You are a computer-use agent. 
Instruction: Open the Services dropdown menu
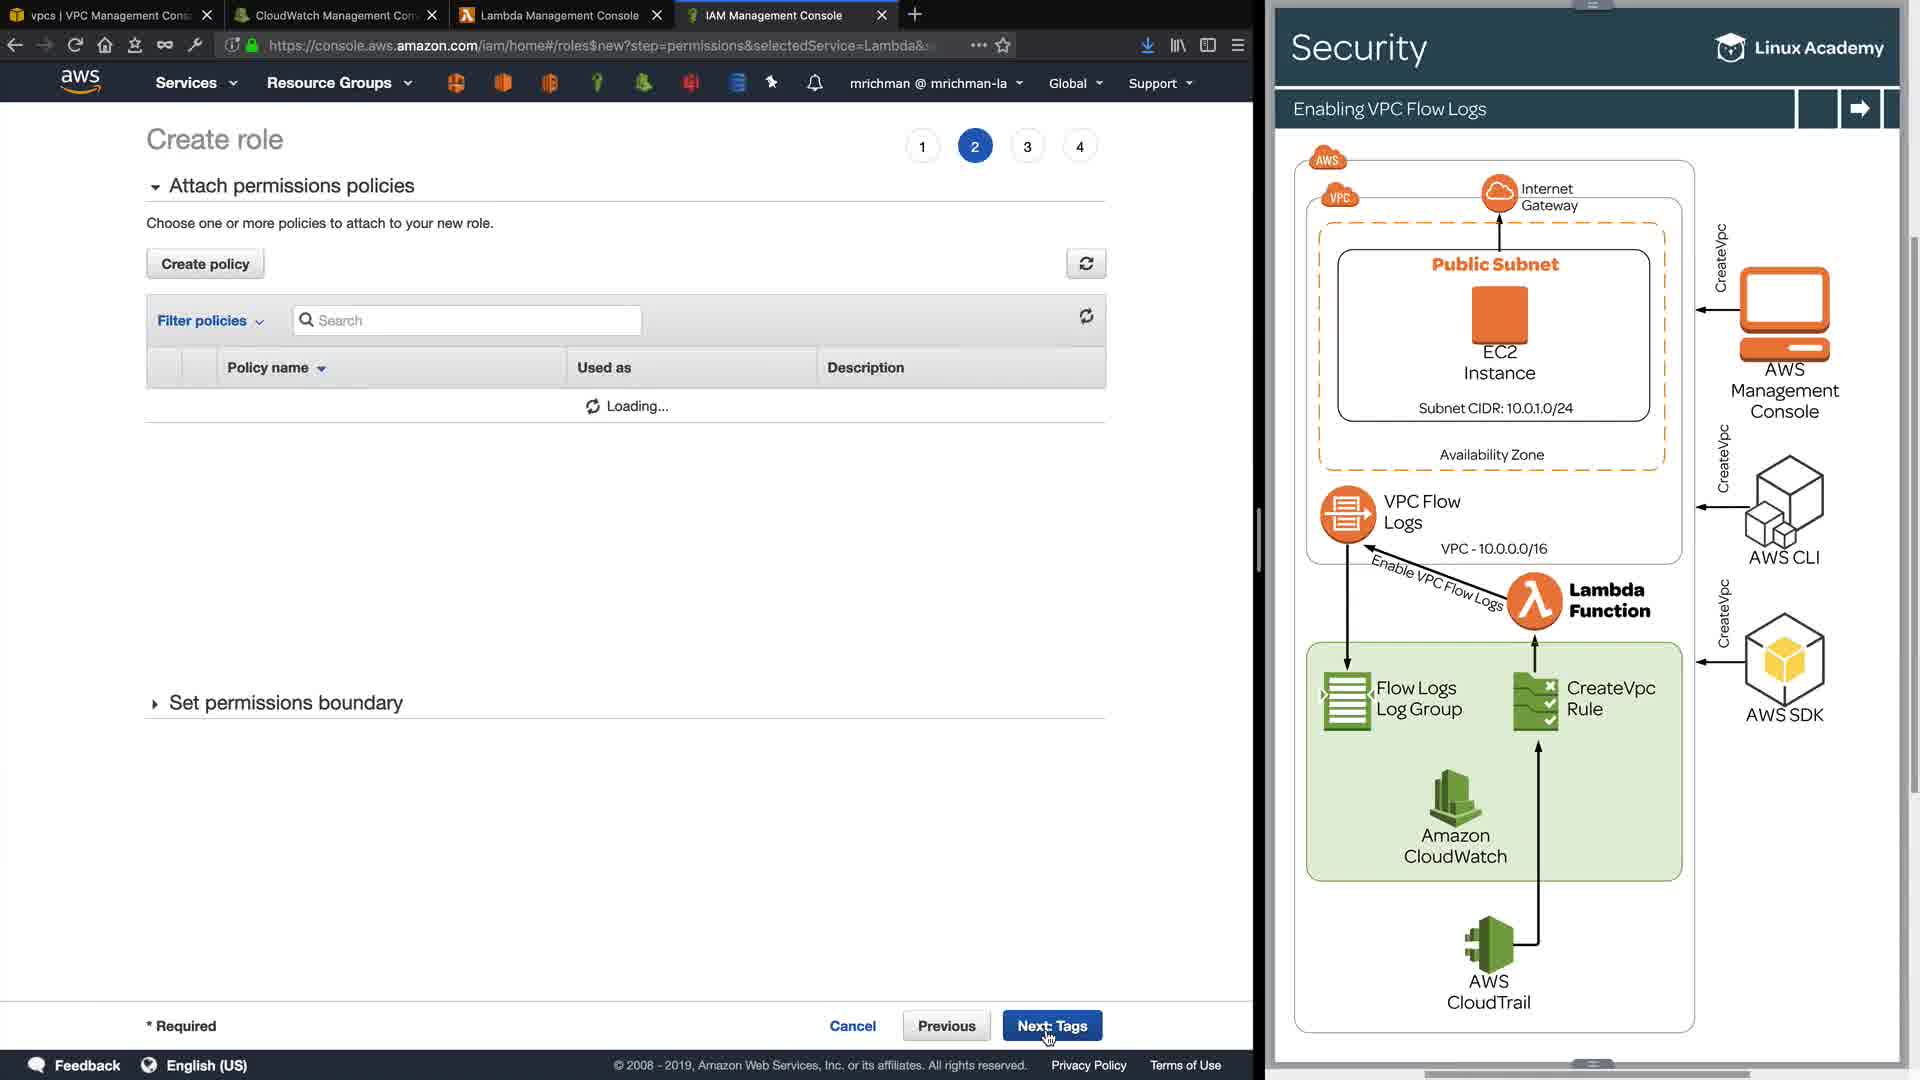(x=196, y=83)
